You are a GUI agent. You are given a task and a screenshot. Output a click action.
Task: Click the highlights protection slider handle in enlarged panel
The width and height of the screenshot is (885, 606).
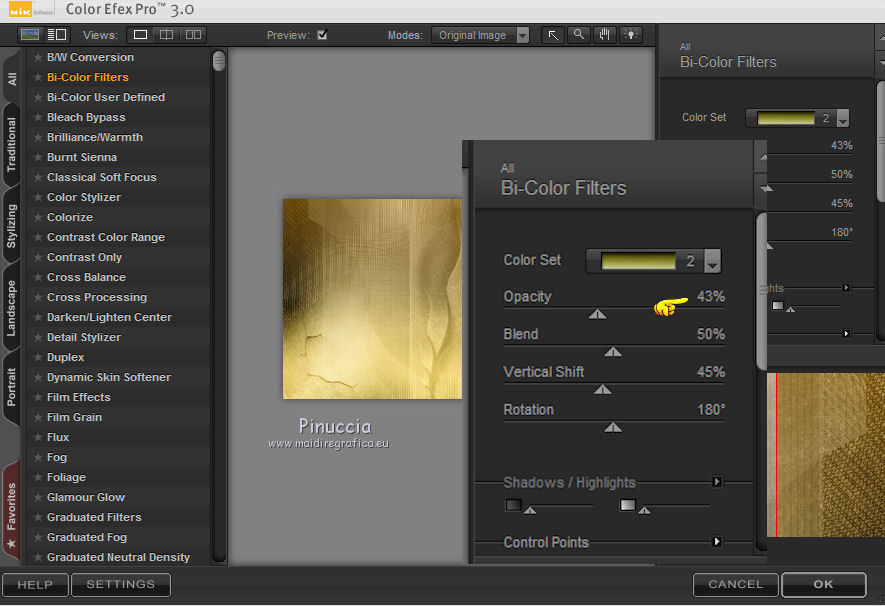point(644,510)
